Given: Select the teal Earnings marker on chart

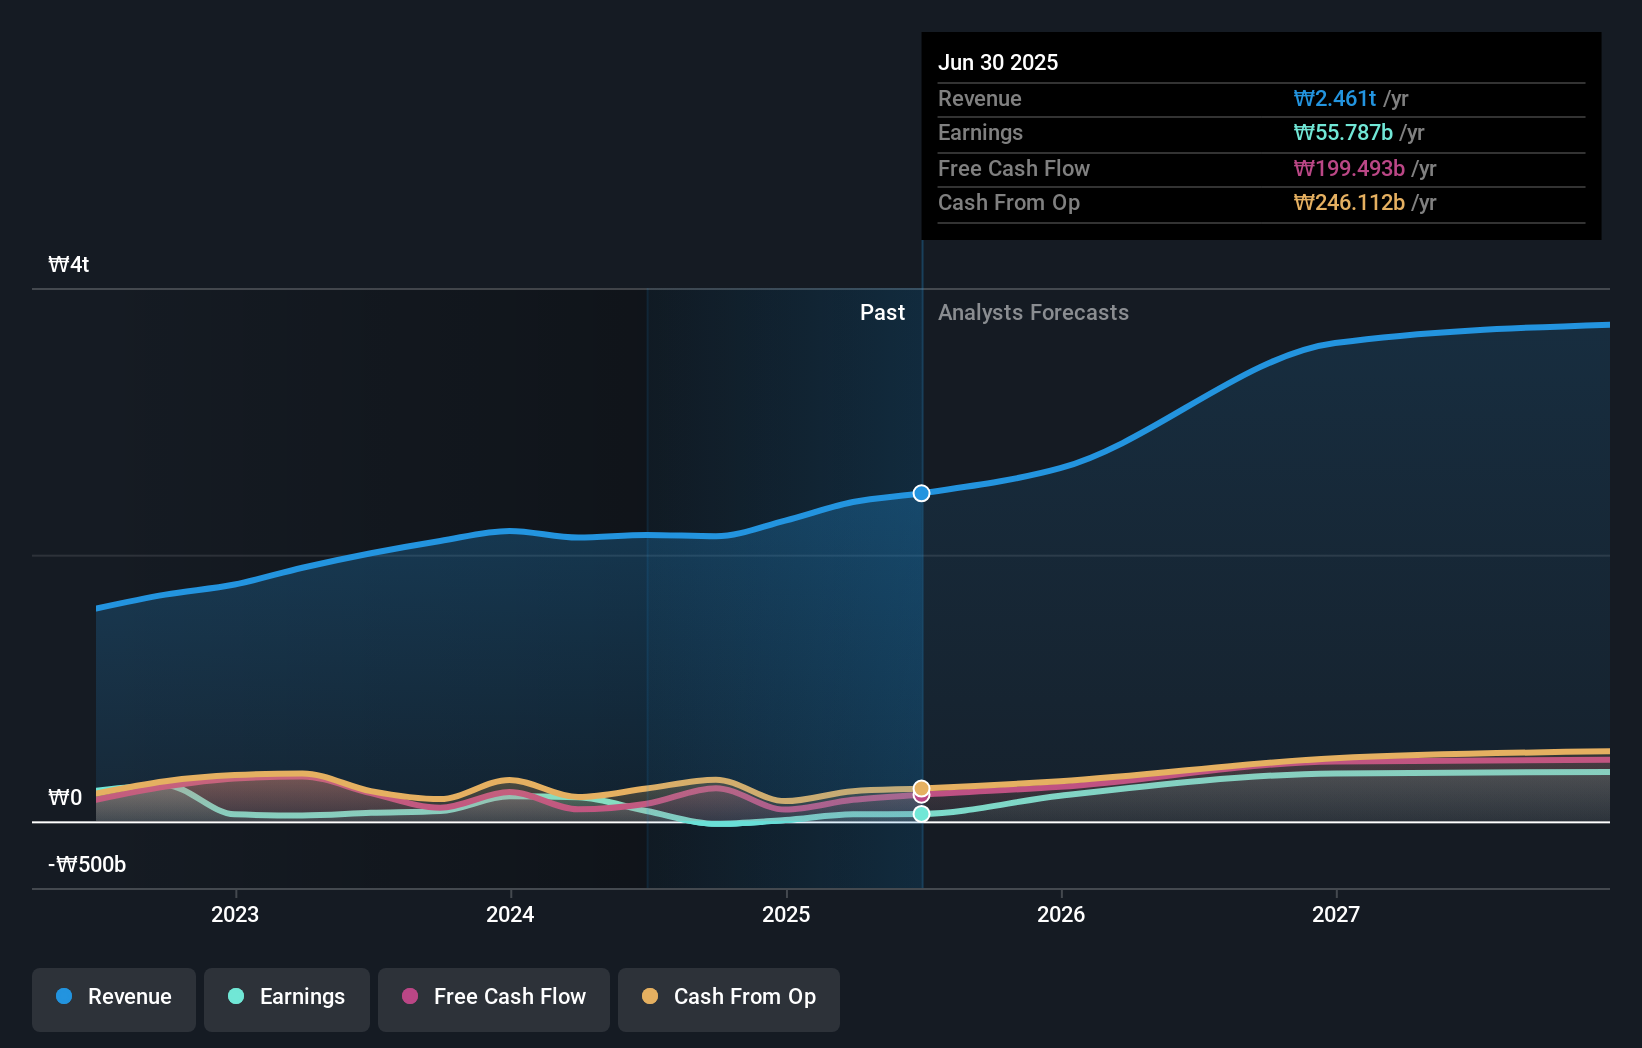Looking at the screenshot, I should (x=920, y=813).
